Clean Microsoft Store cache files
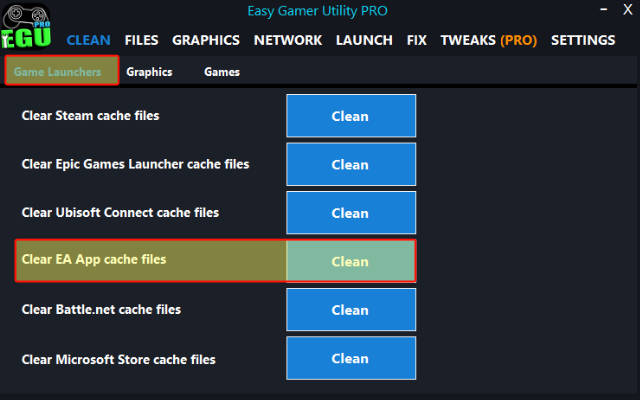The width and height of the screenshot is (640, 400). 351,358
